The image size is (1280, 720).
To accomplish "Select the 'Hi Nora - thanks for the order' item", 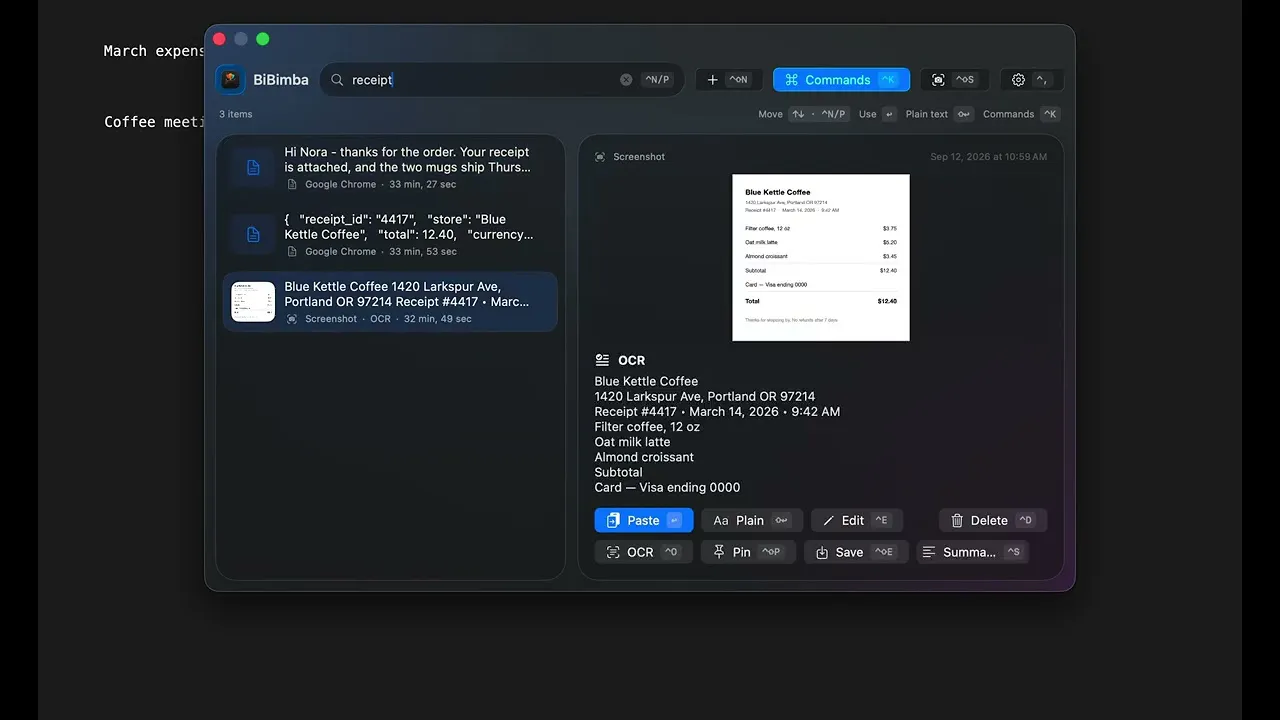I will (x=390, y=167).
